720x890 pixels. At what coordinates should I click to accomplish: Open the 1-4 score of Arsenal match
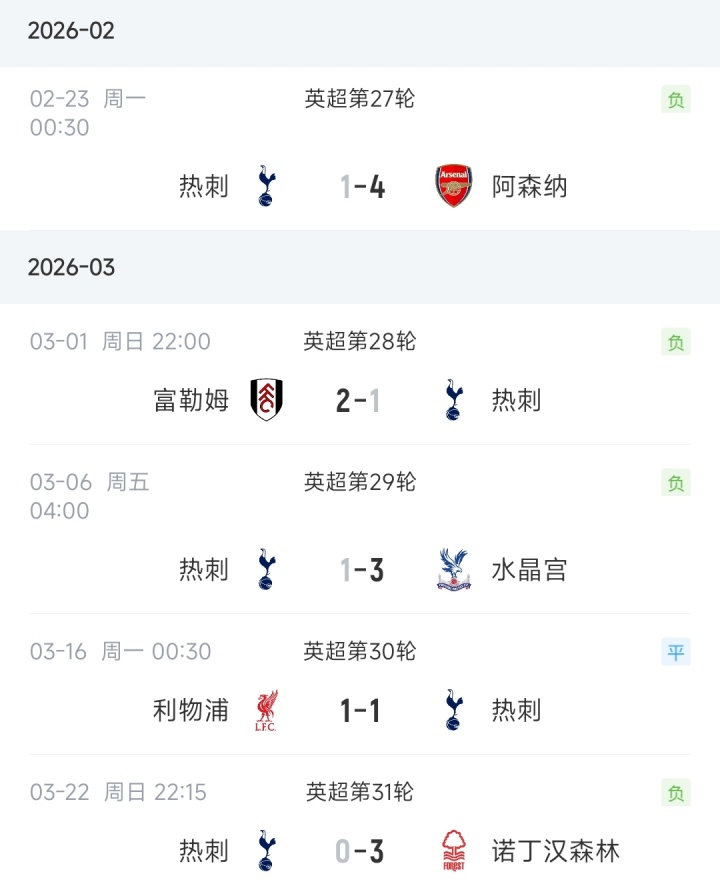tap(361, 187)
